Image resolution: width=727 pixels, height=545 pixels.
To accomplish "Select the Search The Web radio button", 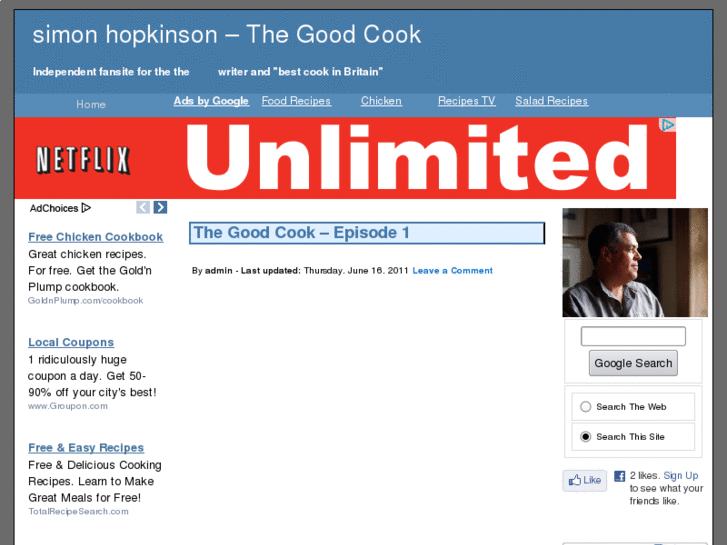I will coord(586,407).
